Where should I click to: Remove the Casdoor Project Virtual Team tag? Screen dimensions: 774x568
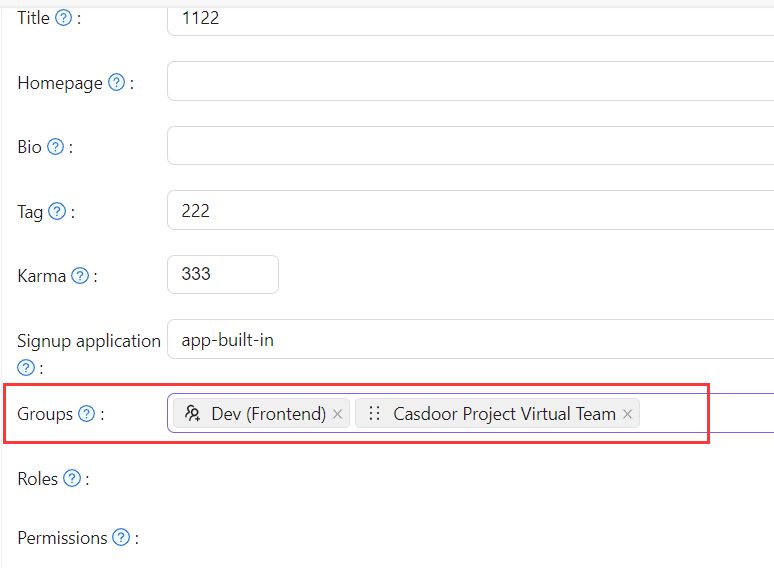coord(627,414)
